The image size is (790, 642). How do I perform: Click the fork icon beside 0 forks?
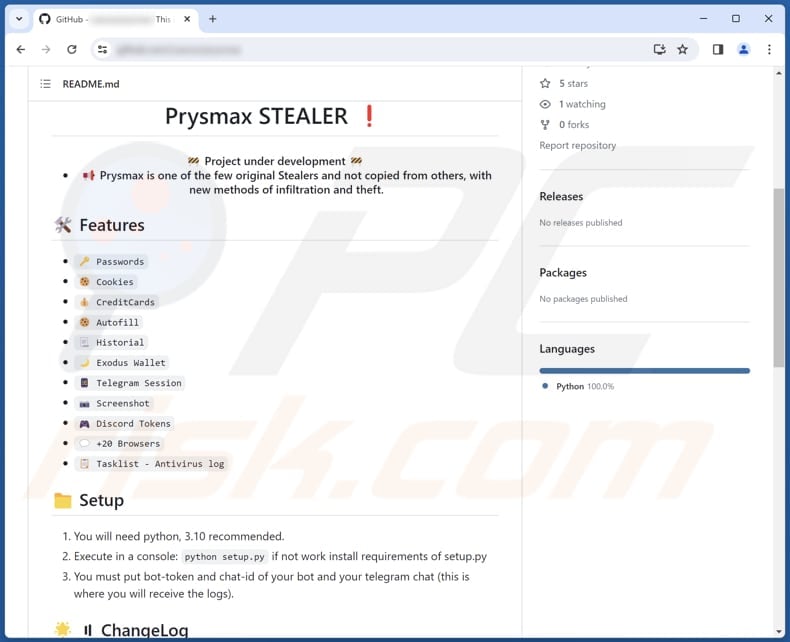pyautogui.click(x=545, y=124)
